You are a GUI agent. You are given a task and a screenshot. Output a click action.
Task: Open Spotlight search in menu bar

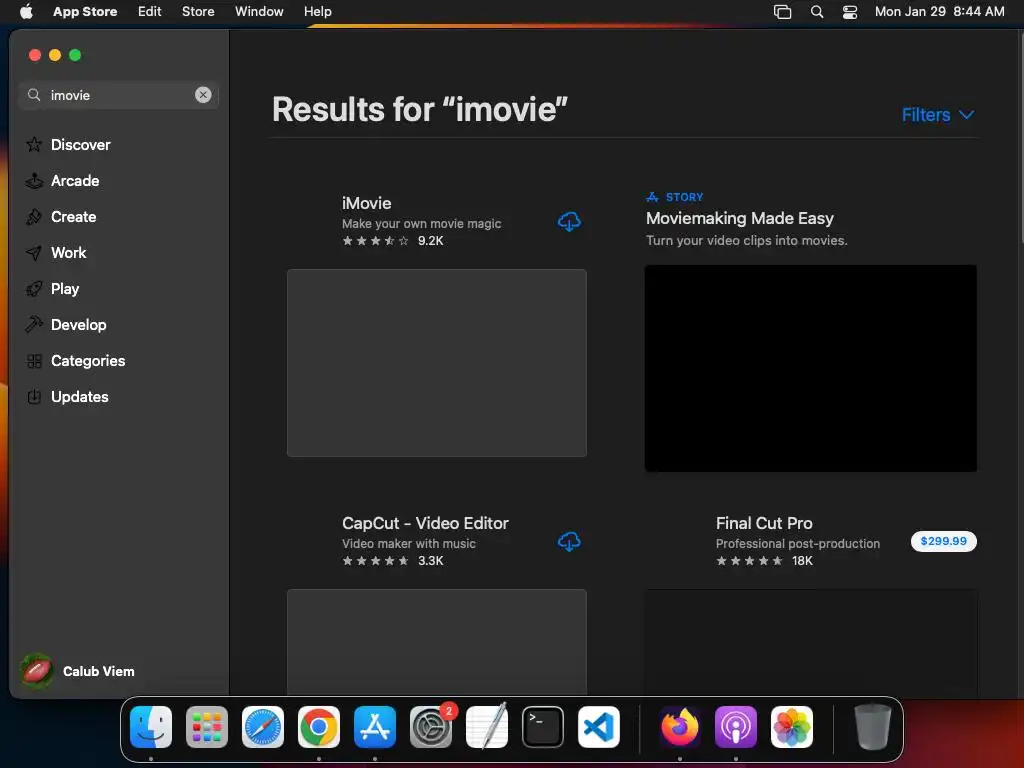(816, 12)
